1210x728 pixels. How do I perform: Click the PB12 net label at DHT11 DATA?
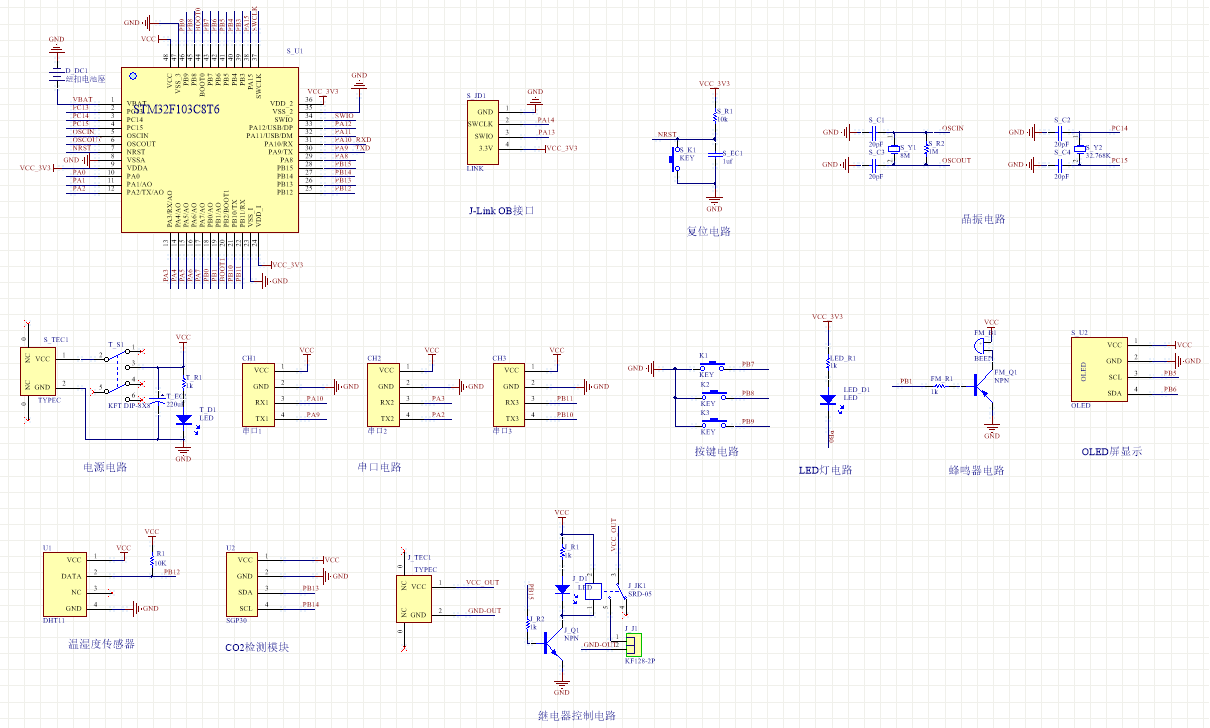pyautogui.click(x=171, y=572)
